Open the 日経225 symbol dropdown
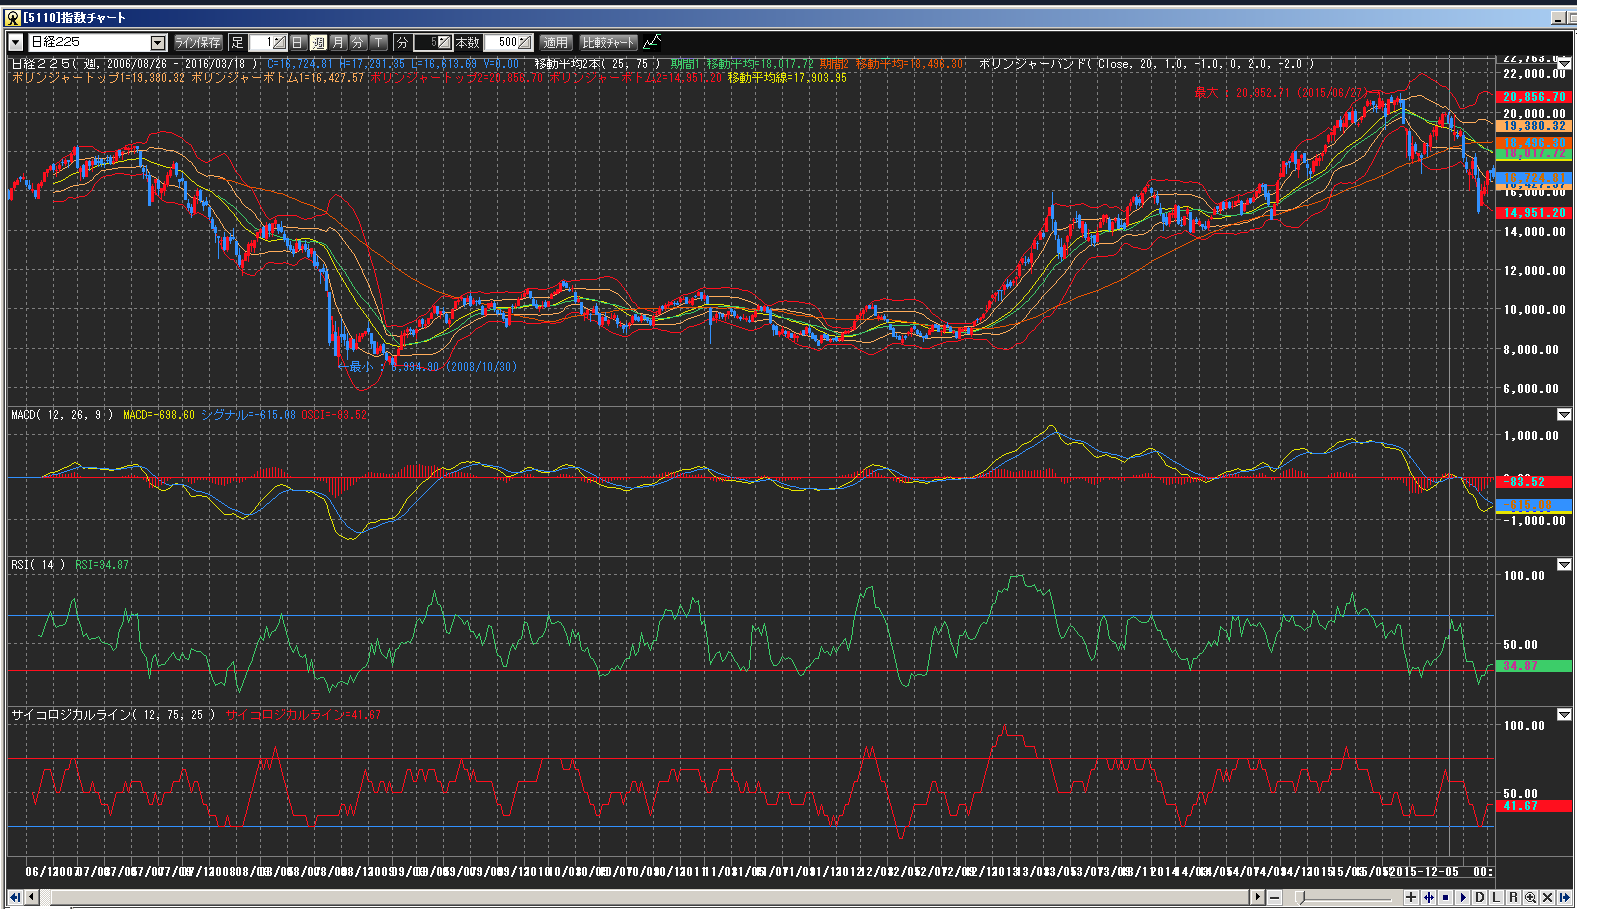This screenshot has height=909, width=1607. click(157, 42)
